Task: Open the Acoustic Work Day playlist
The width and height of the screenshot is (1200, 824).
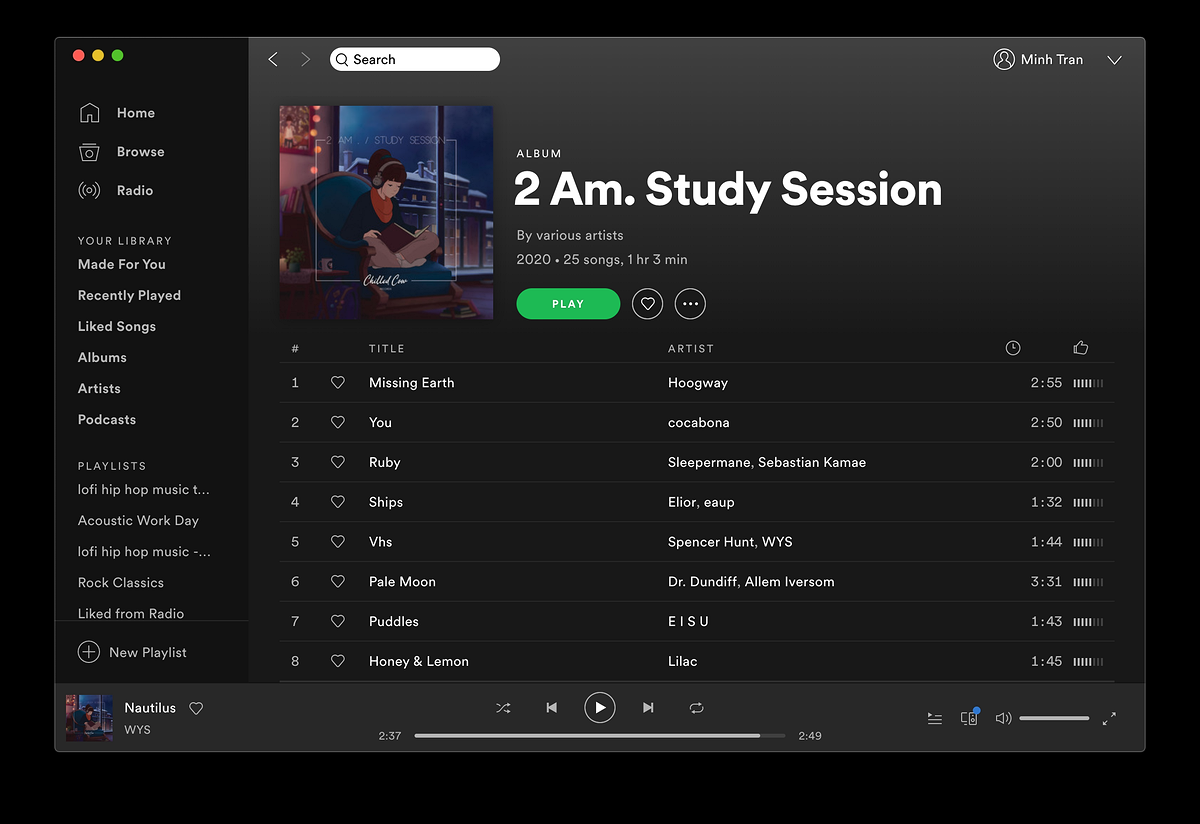Action: click(x=138, y=520)
